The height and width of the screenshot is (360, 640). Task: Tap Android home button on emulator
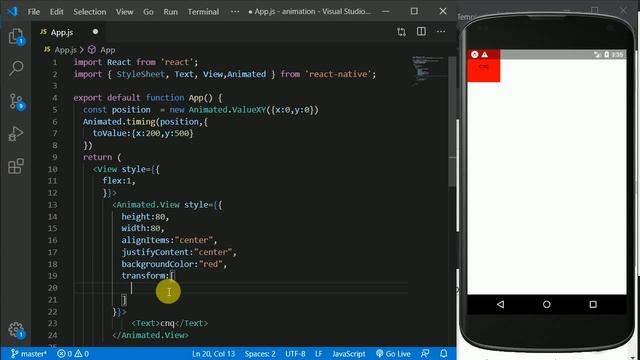click(x=547, y=304)
